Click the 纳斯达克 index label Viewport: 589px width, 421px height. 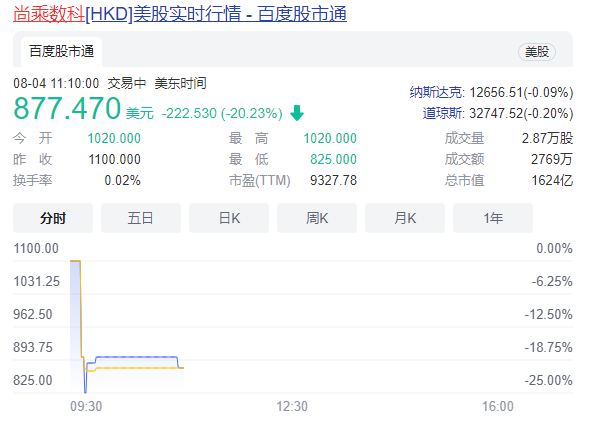(437, 92)
